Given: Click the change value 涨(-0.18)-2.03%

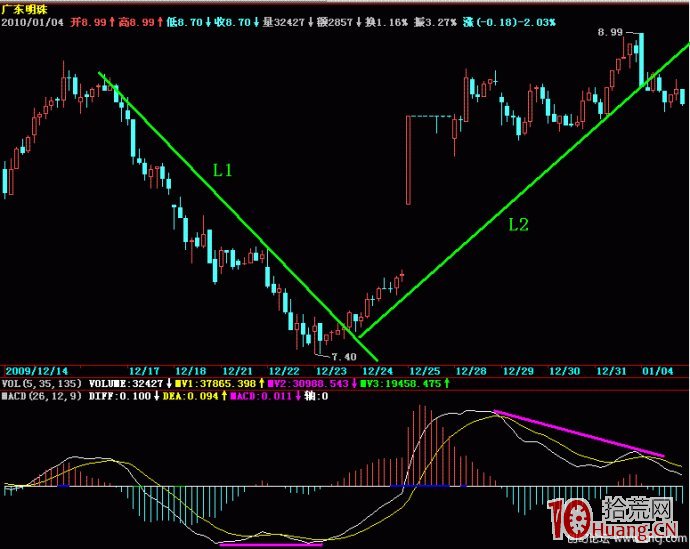Looking at the screenshot, I should [x=509, y=22].
